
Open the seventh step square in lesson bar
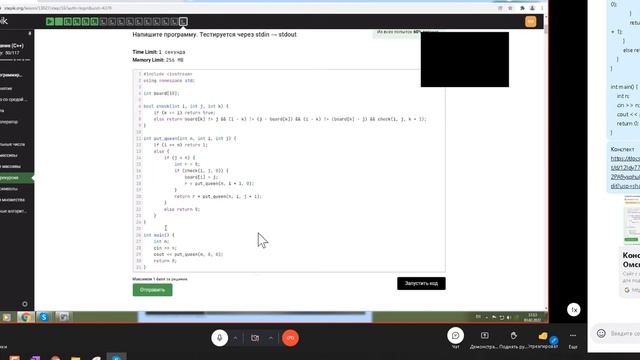103,22
